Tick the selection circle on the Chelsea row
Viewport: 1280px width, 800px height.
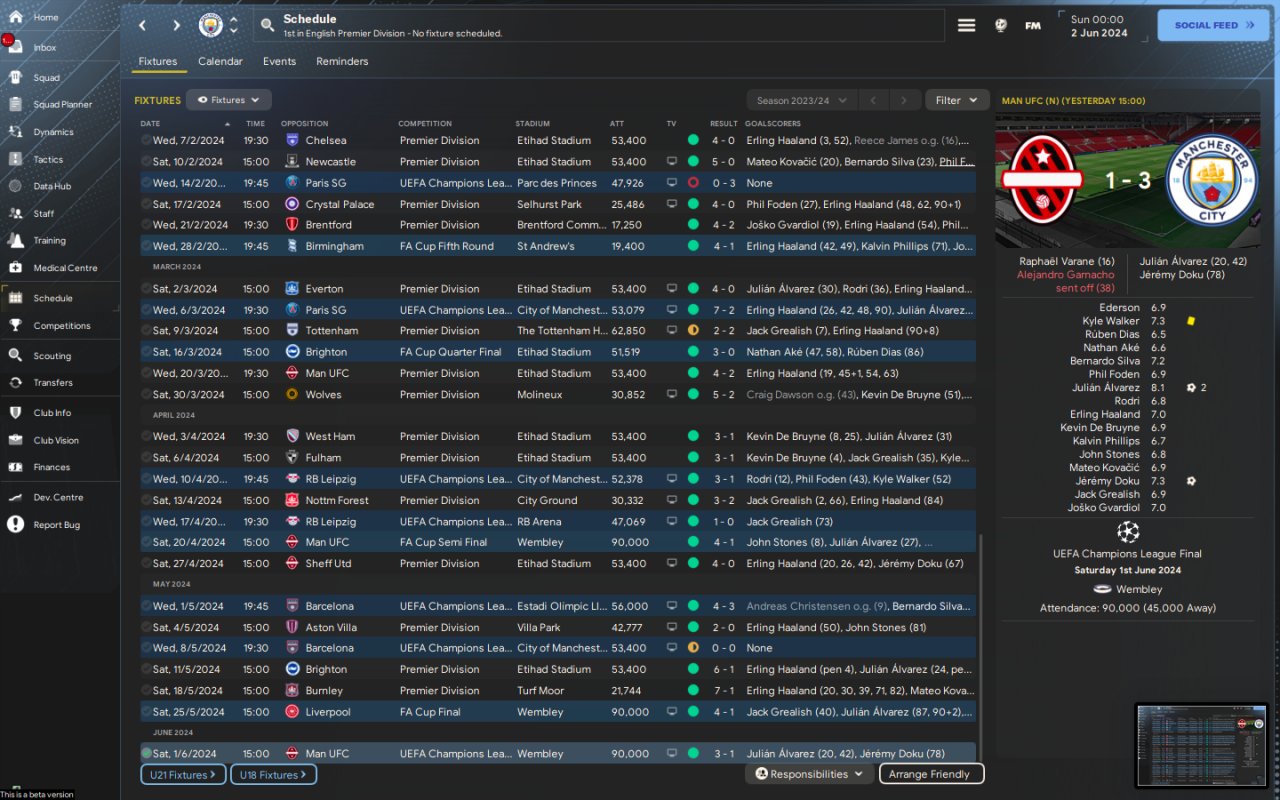pyautogui.click(x=146, y=140)
